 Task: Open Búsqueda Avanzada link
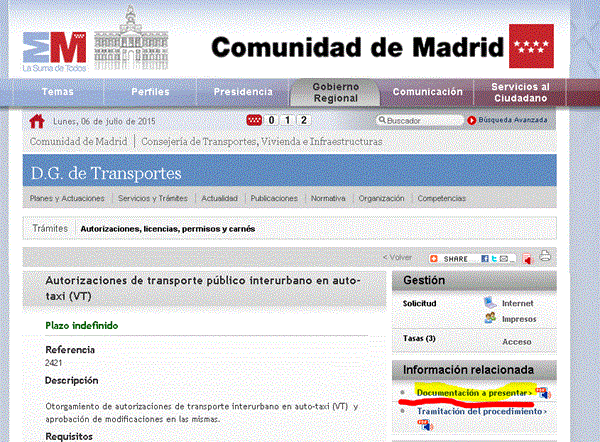[x=513, y=120]
